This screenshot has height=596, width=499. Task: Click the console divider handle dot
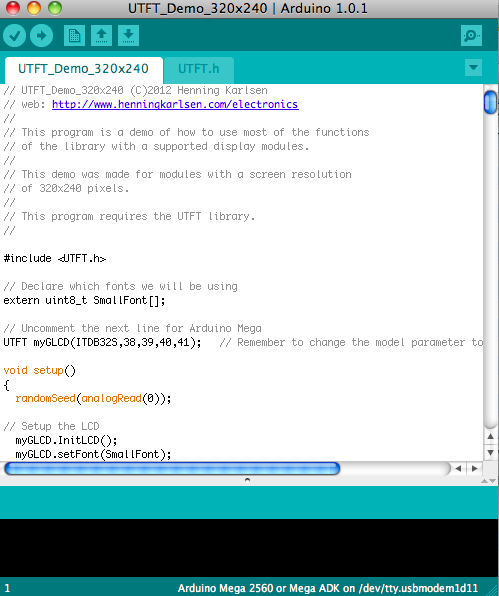[x=247, y=480]
